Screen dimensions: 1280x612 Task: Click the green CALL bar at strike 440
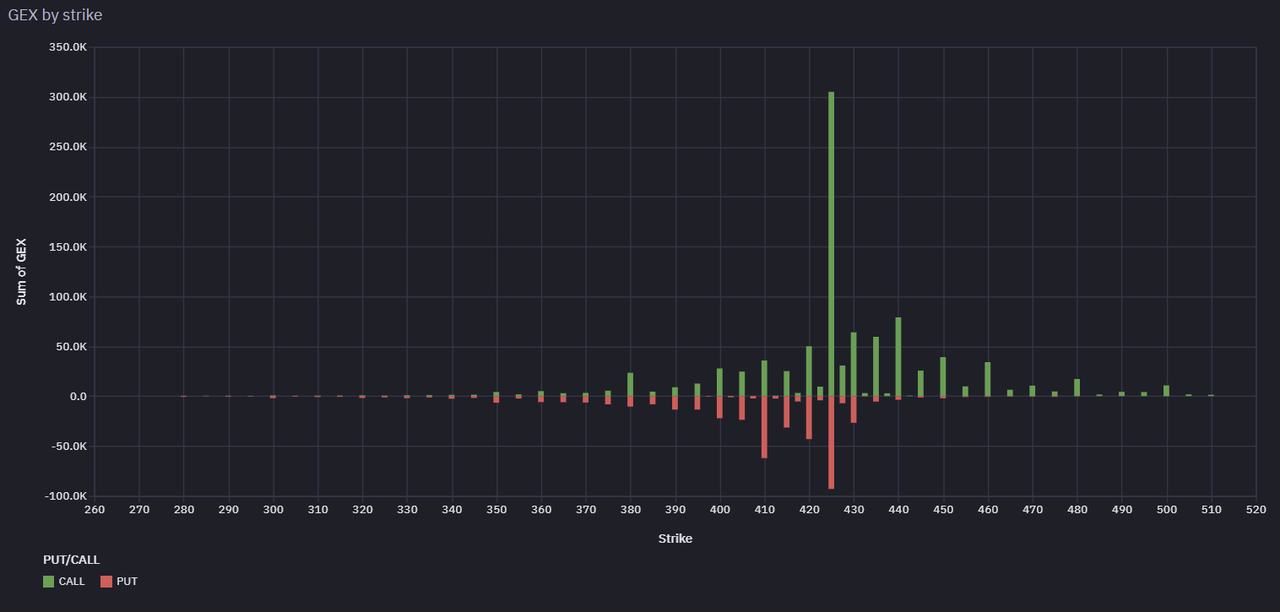(898, 357)
